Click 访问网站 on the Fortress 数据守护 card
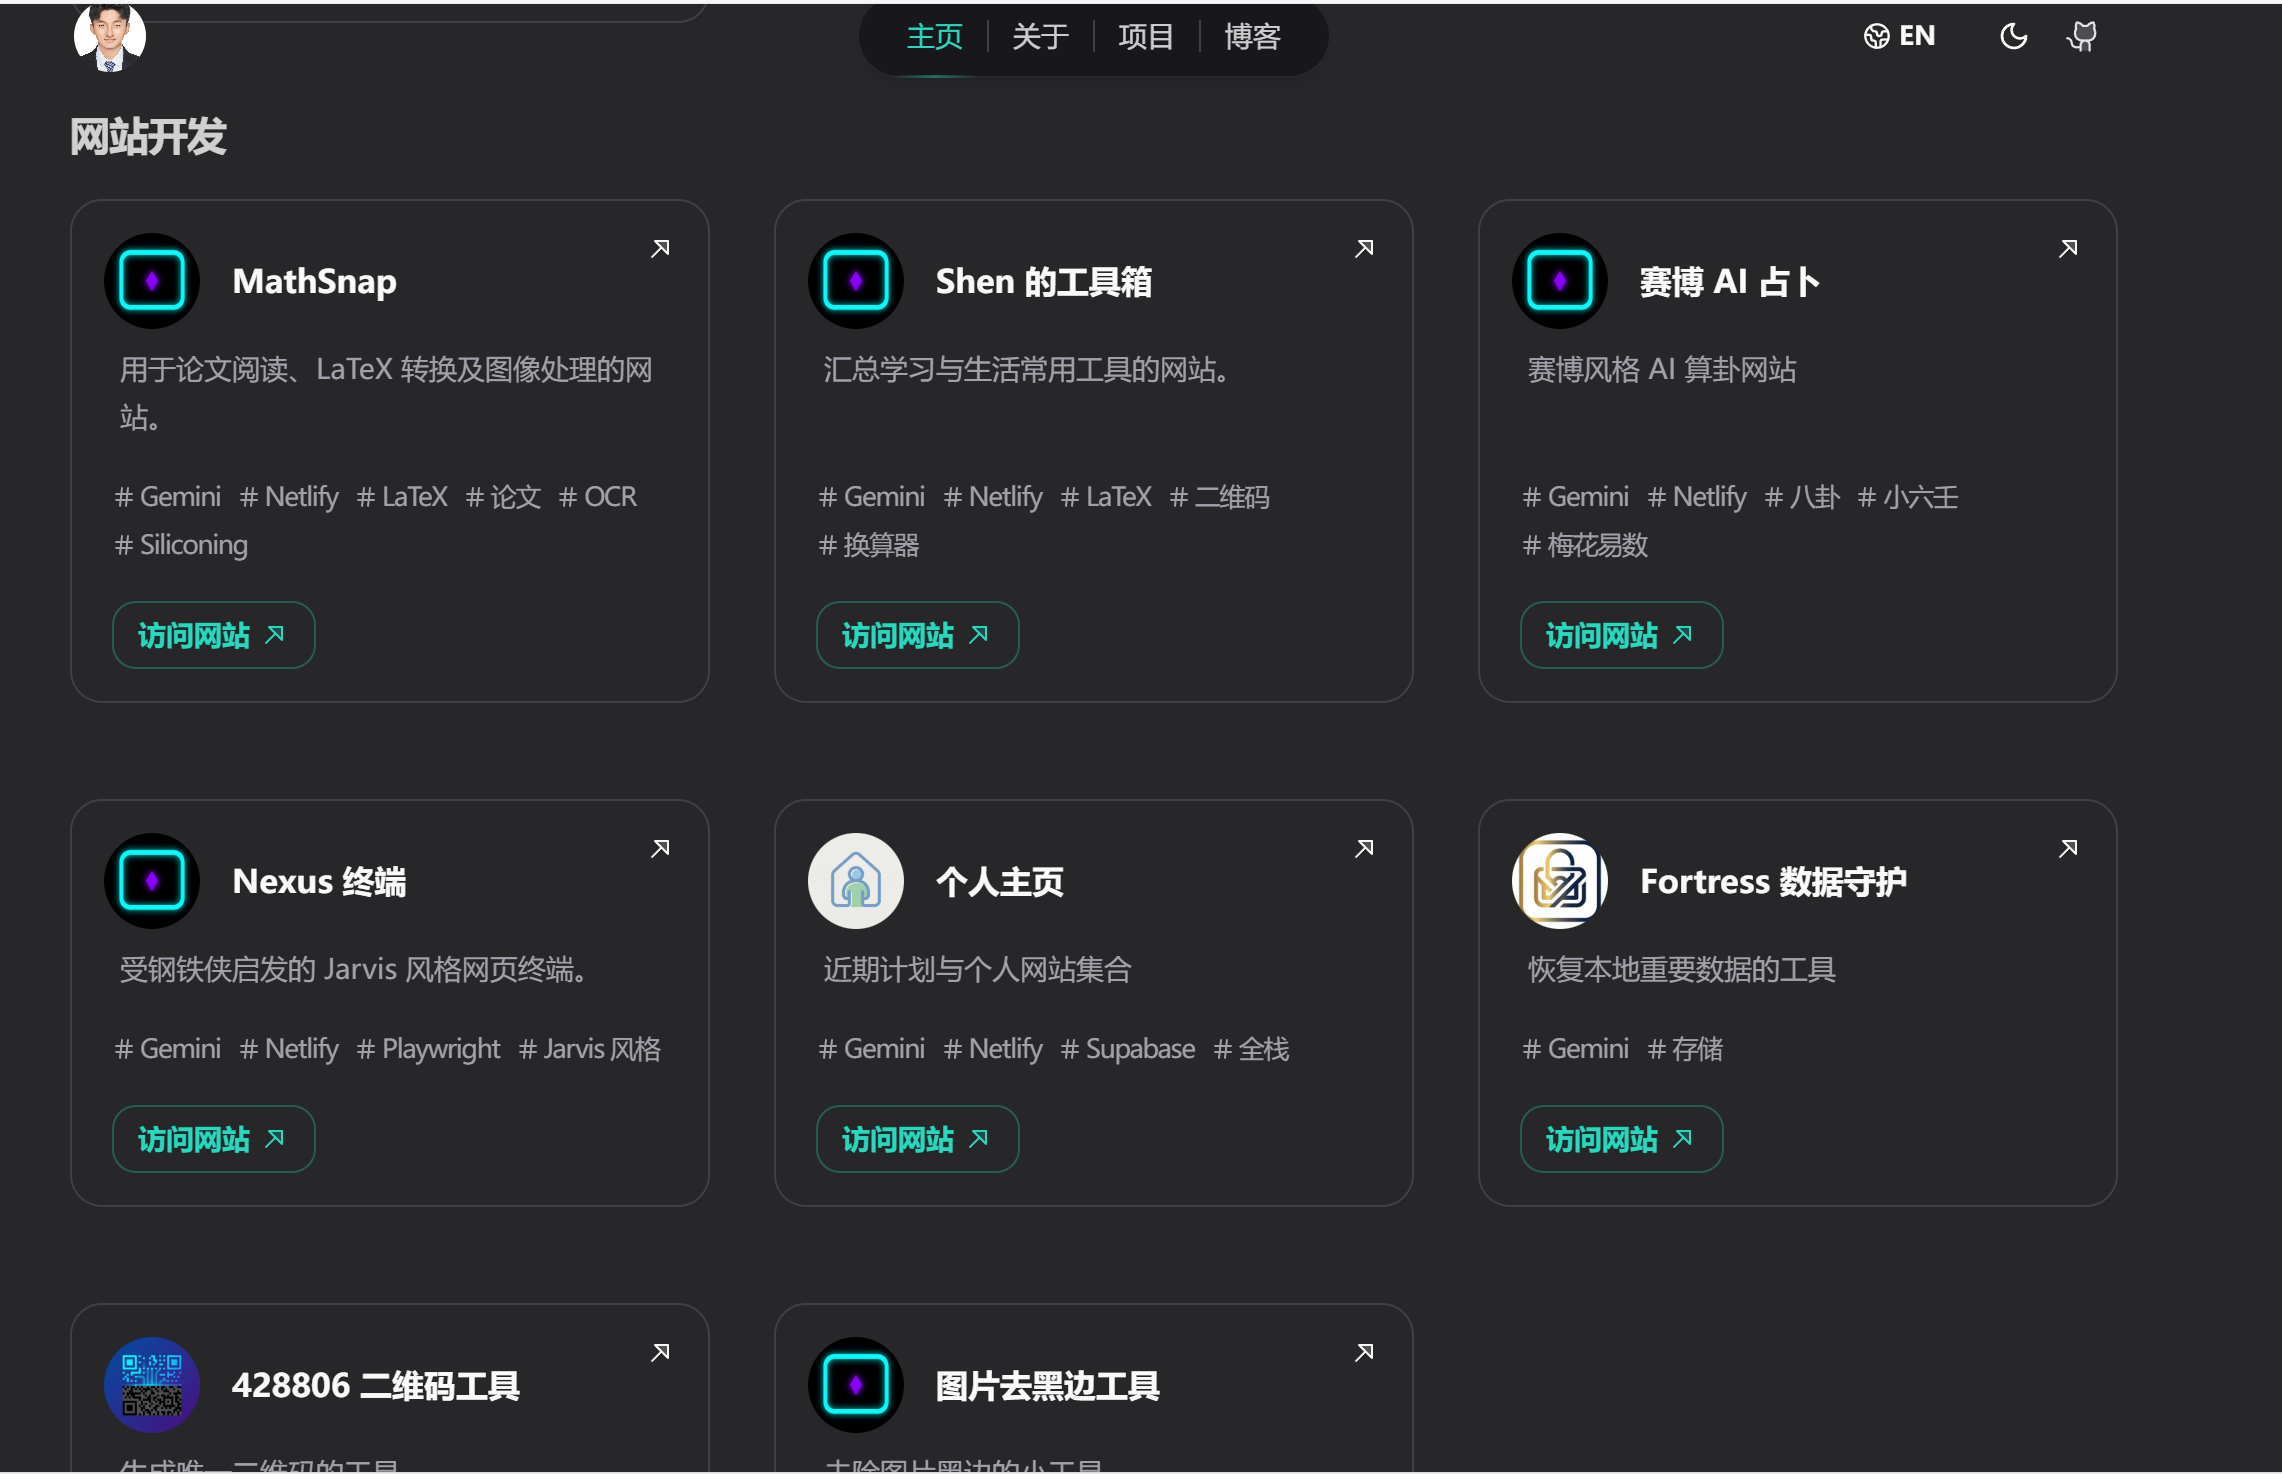2282x1474 pixels. (1620, 1139)
